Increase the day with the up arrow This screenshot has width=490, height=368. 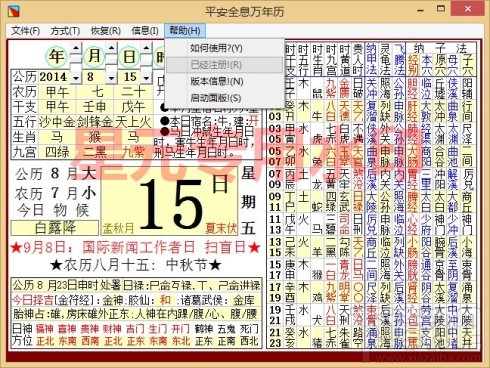coord(146,48)
